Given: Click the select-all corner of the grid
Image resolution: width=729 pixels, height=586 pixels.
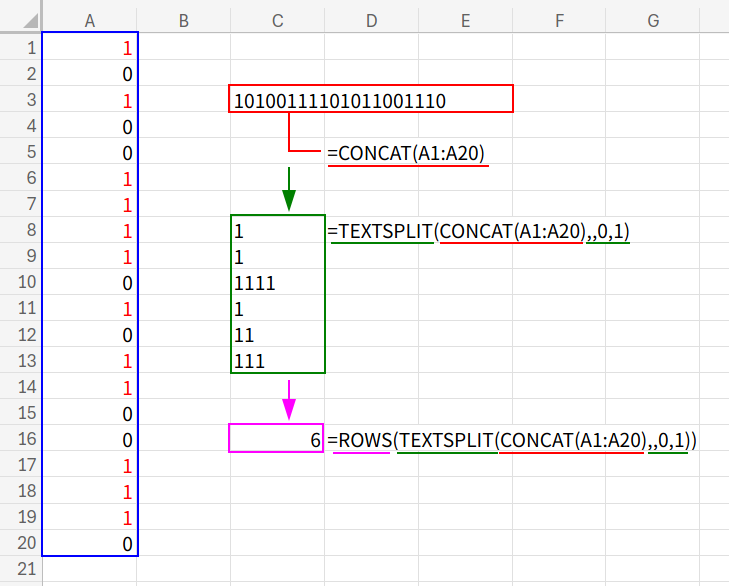Looking at the screenshot, I should (x=20, y=18).
